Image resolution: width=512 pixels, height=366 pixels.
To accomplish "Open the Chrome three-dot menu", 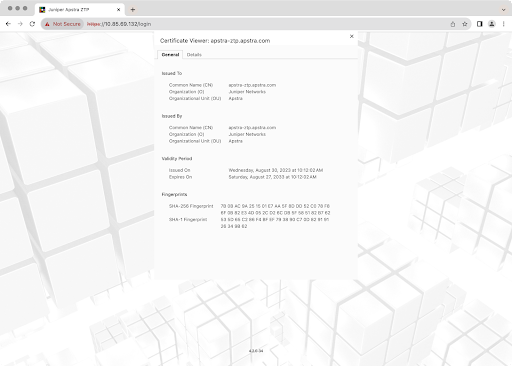I will [x=503, y=24].
